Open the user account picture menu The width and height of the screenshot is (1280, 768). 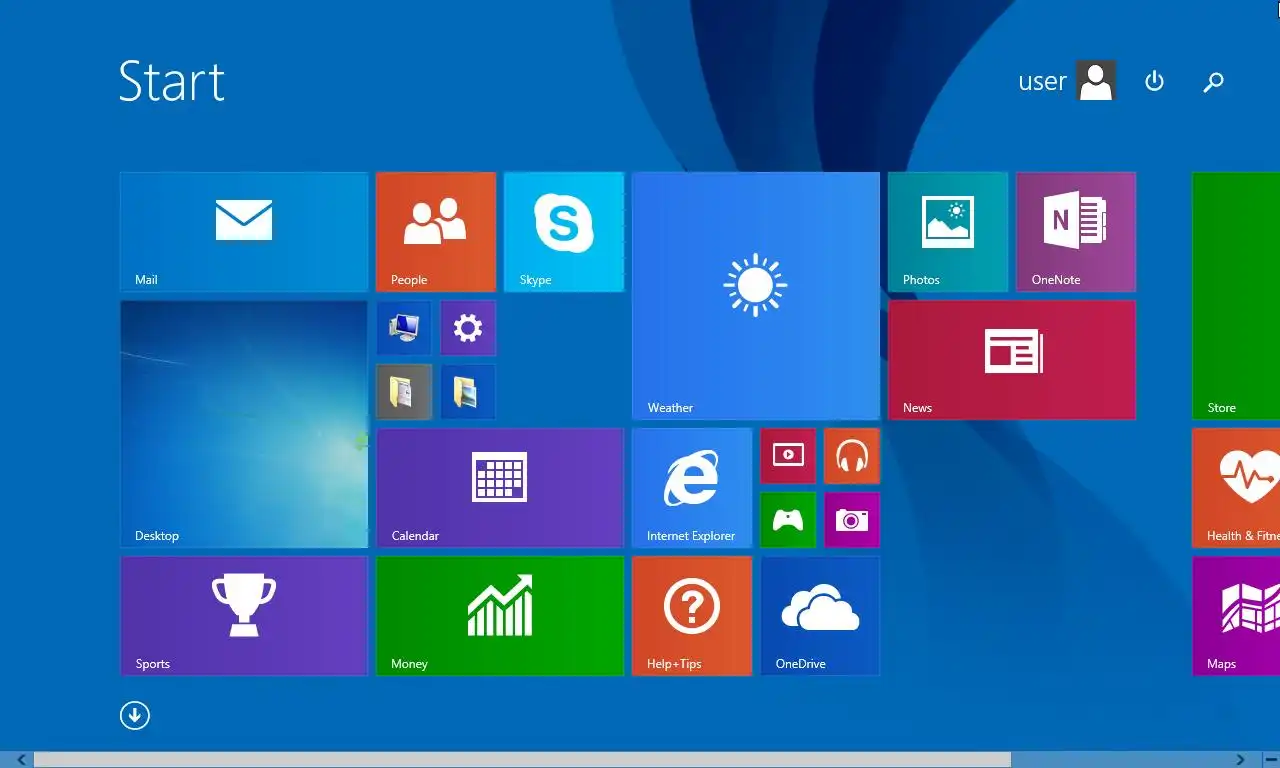pyautogui.click(x=1096, y=81)
